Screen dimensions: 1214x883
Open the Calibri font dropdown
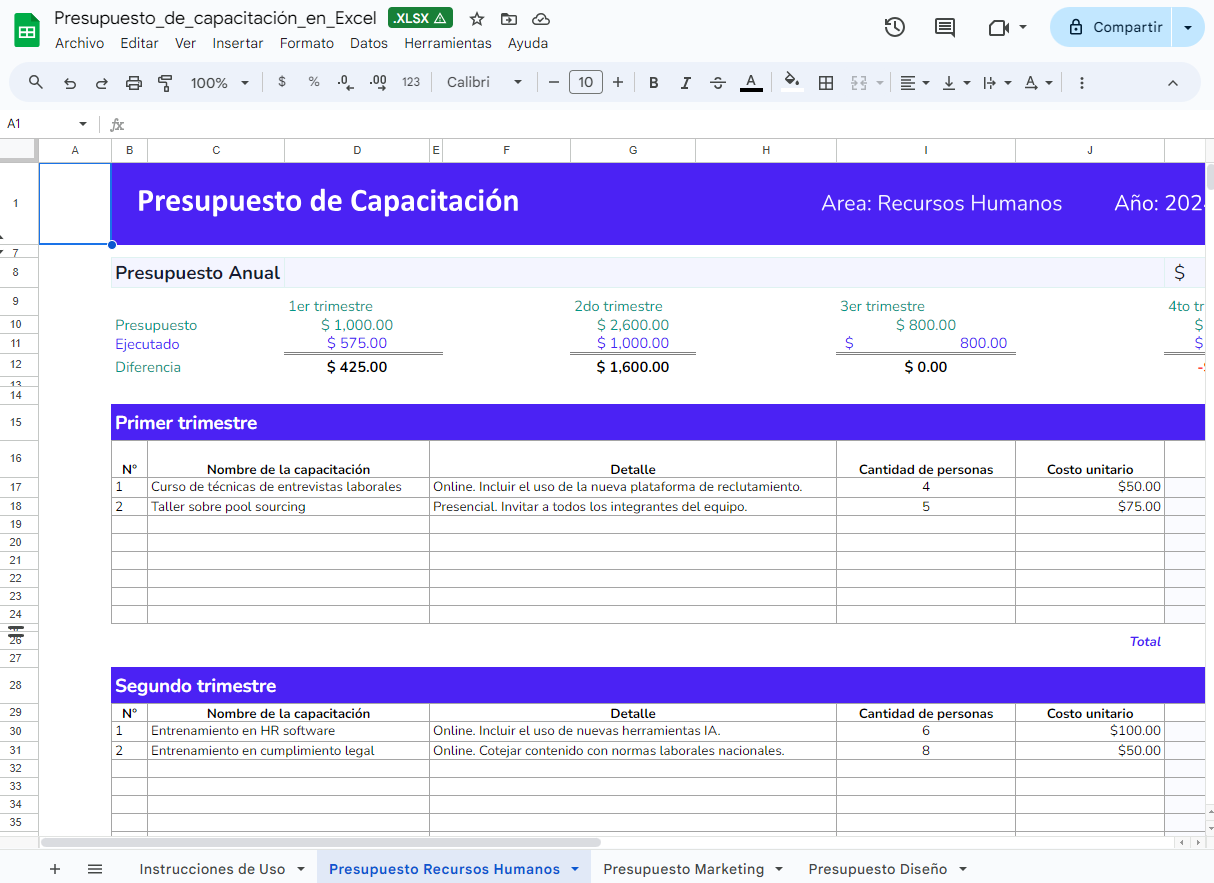click(x=484, y=82)
